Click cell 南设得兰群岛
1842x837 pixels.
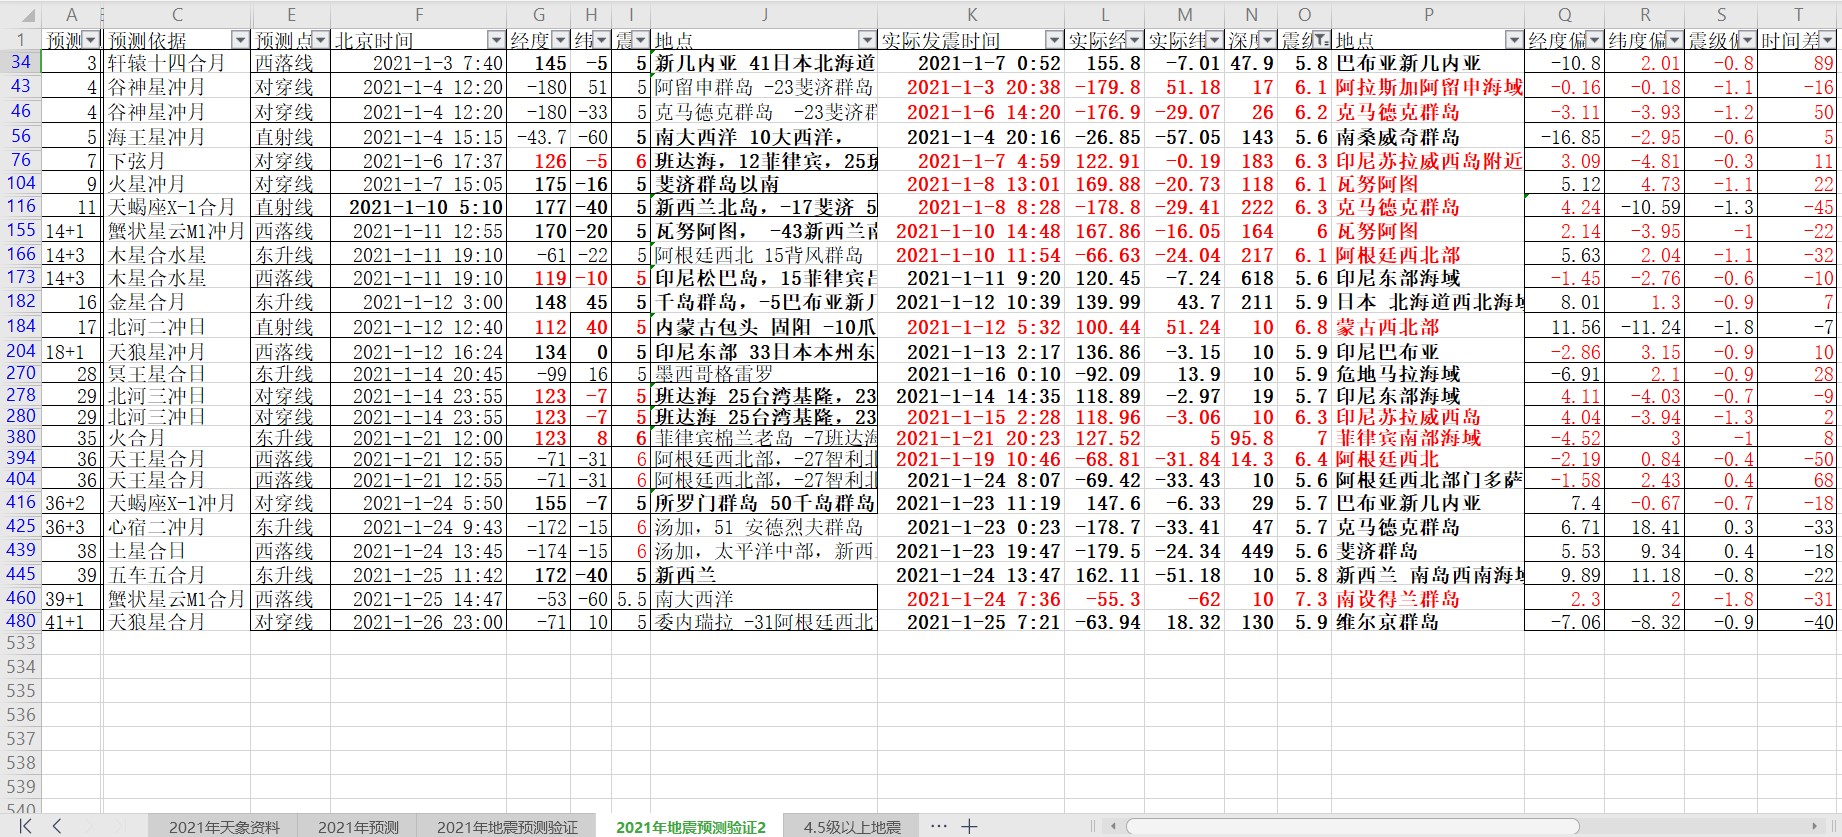(1428, 599)
